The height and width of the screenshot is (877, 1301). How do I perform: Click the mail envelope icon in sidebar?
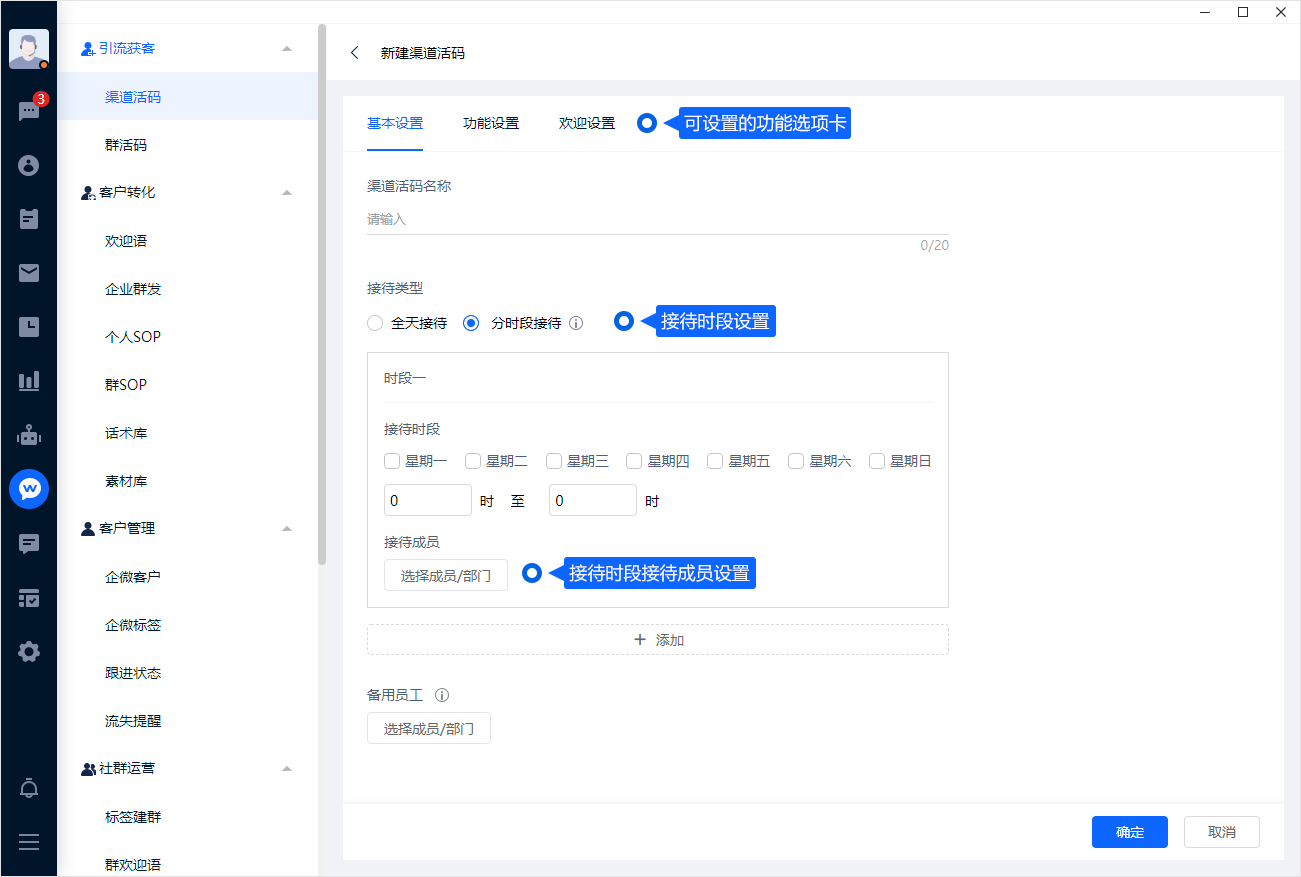coord(29,273)
